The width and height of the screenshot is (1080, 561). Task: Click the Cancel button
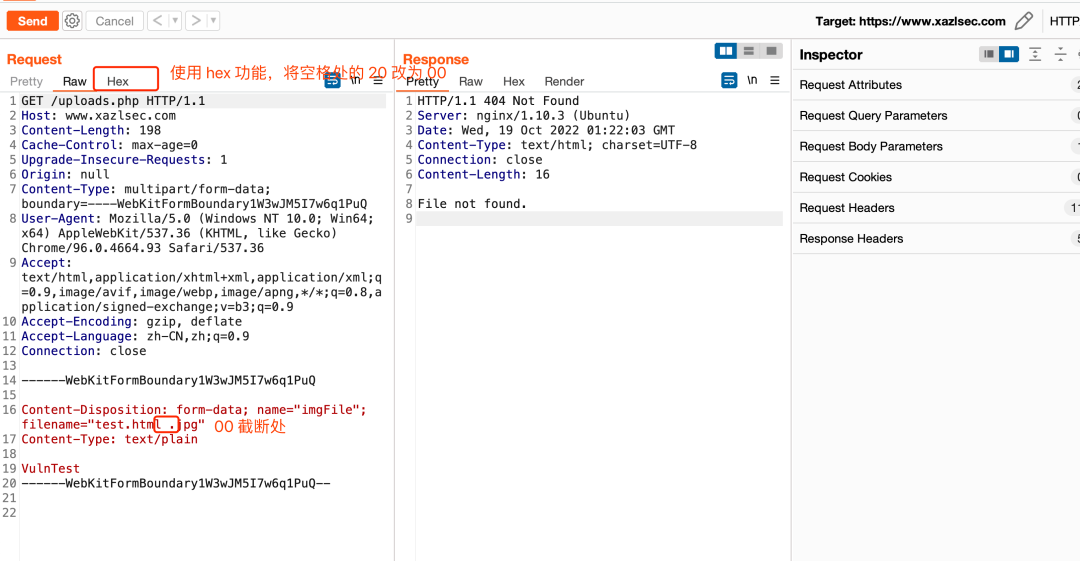pyautogui.click(x=114, y=21)
